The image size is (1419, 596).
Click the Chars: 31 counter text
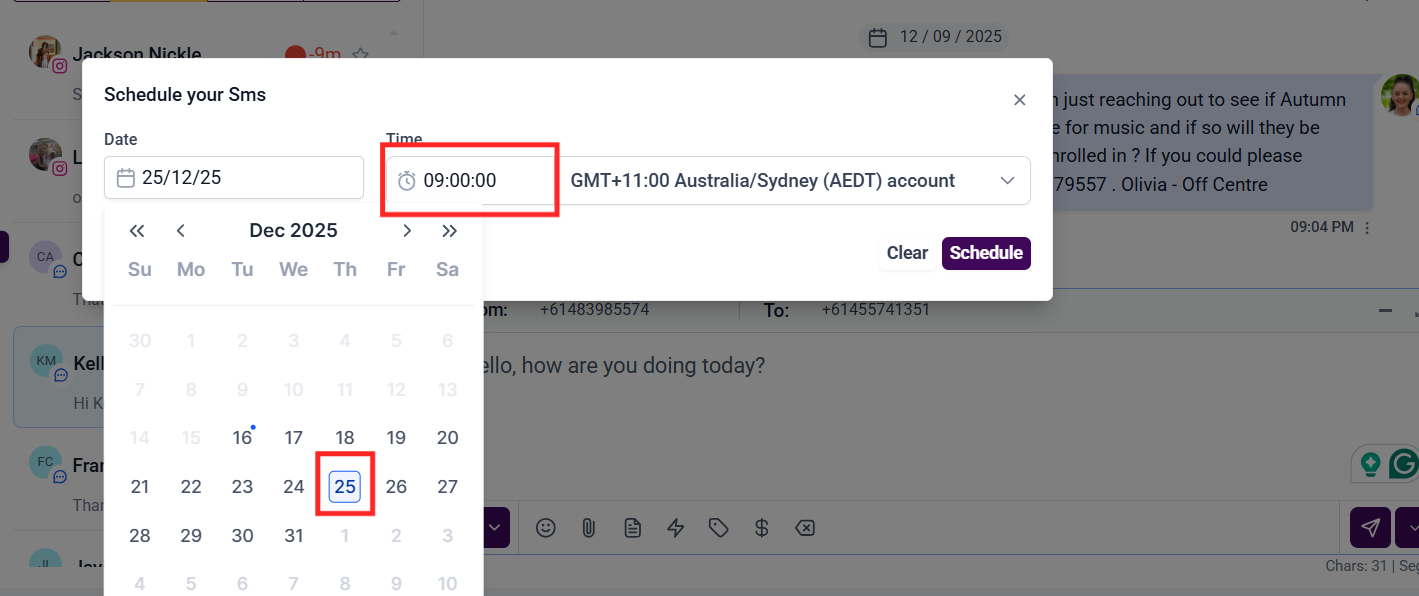click(1358, 566)
